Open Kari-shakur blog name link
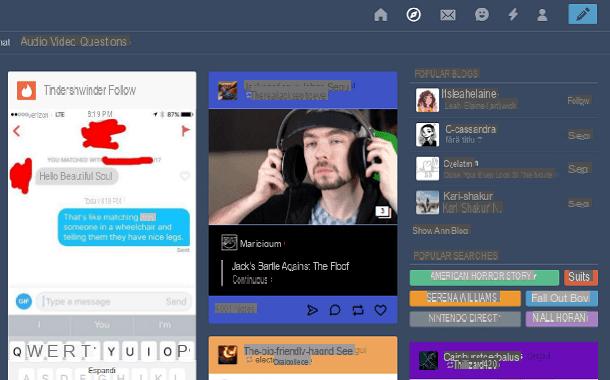 [x=468, y=196]
